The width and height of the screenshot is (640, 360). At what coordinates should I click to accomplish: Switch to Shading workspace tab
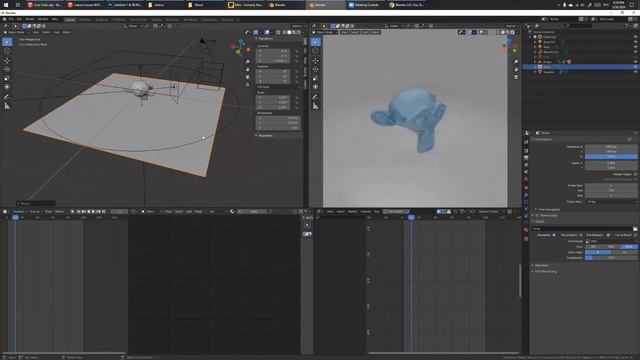pyautogui.click(x=156, y=20)
